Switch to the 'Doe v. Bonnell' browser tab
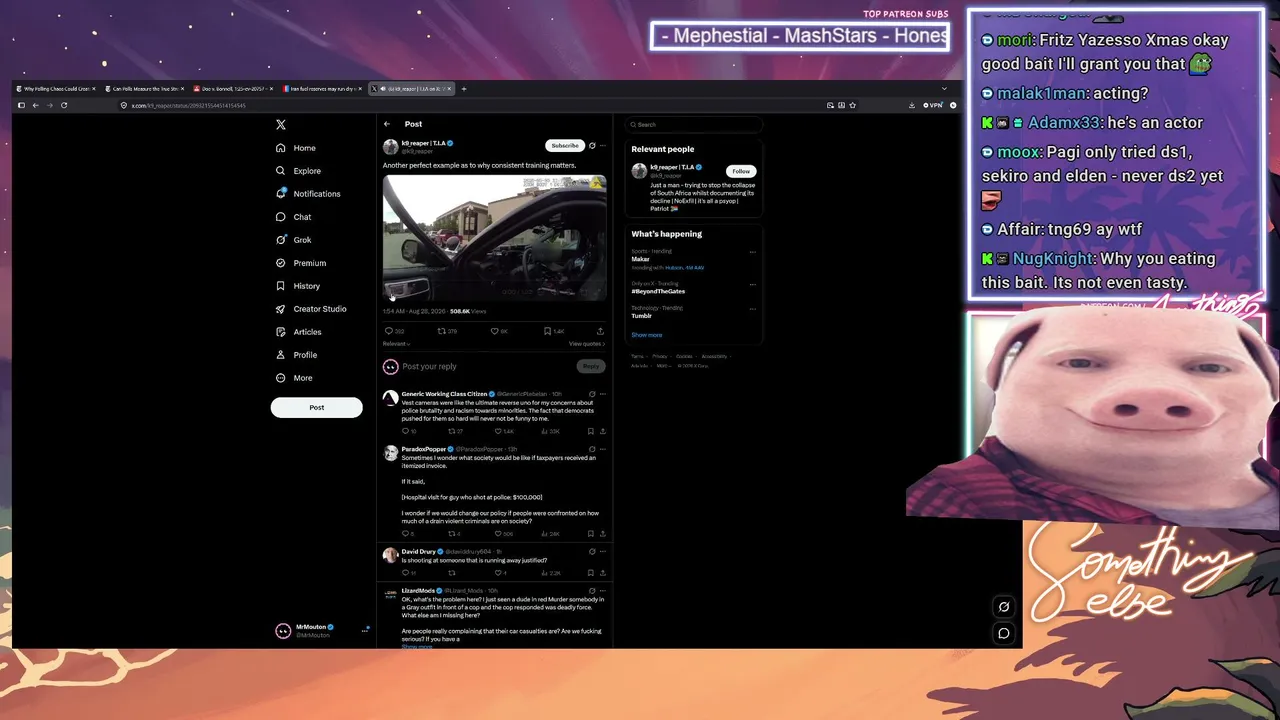The width and height of the screenshot is (1280, 720). point(234,89)
